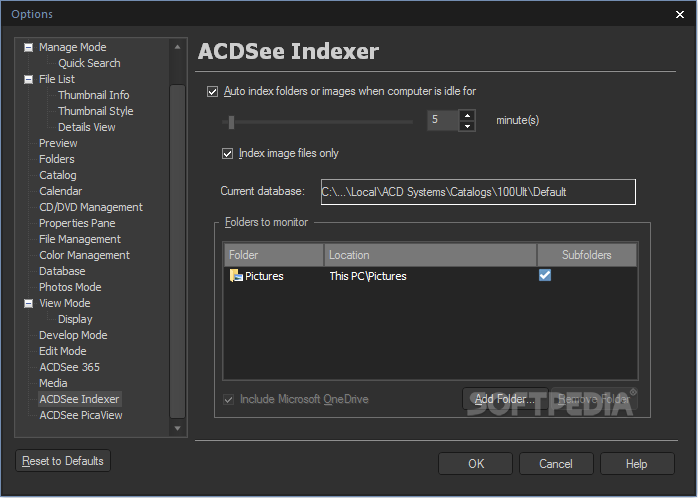Open Color Management options
This screenshot has height=498, width=698.
point(85,255)
